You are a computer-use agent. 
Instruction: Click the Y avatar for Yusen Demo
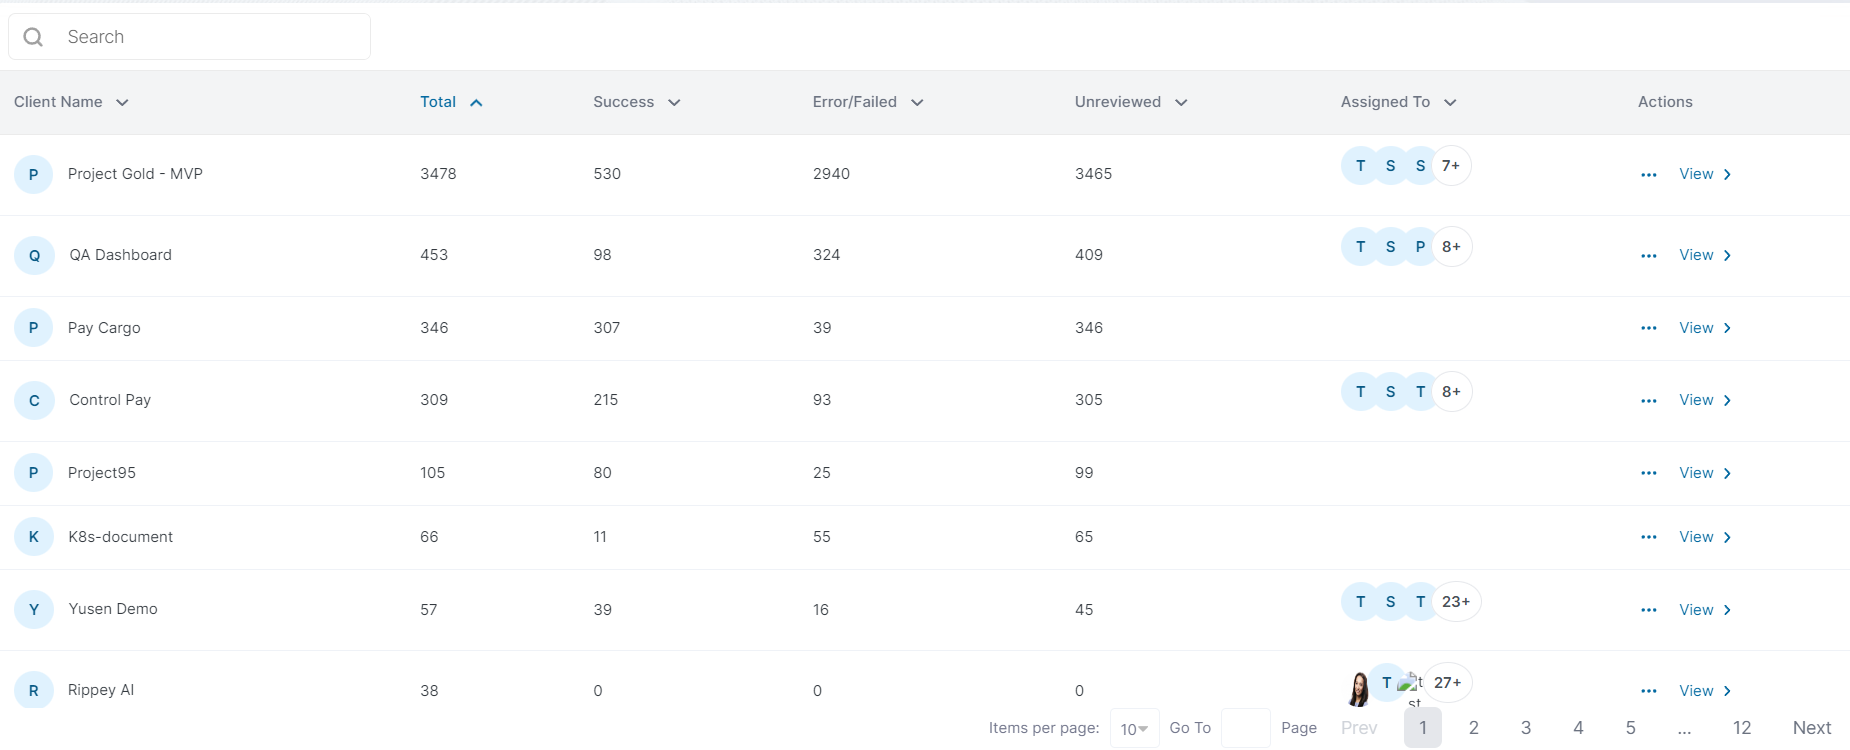pos(34,610)
